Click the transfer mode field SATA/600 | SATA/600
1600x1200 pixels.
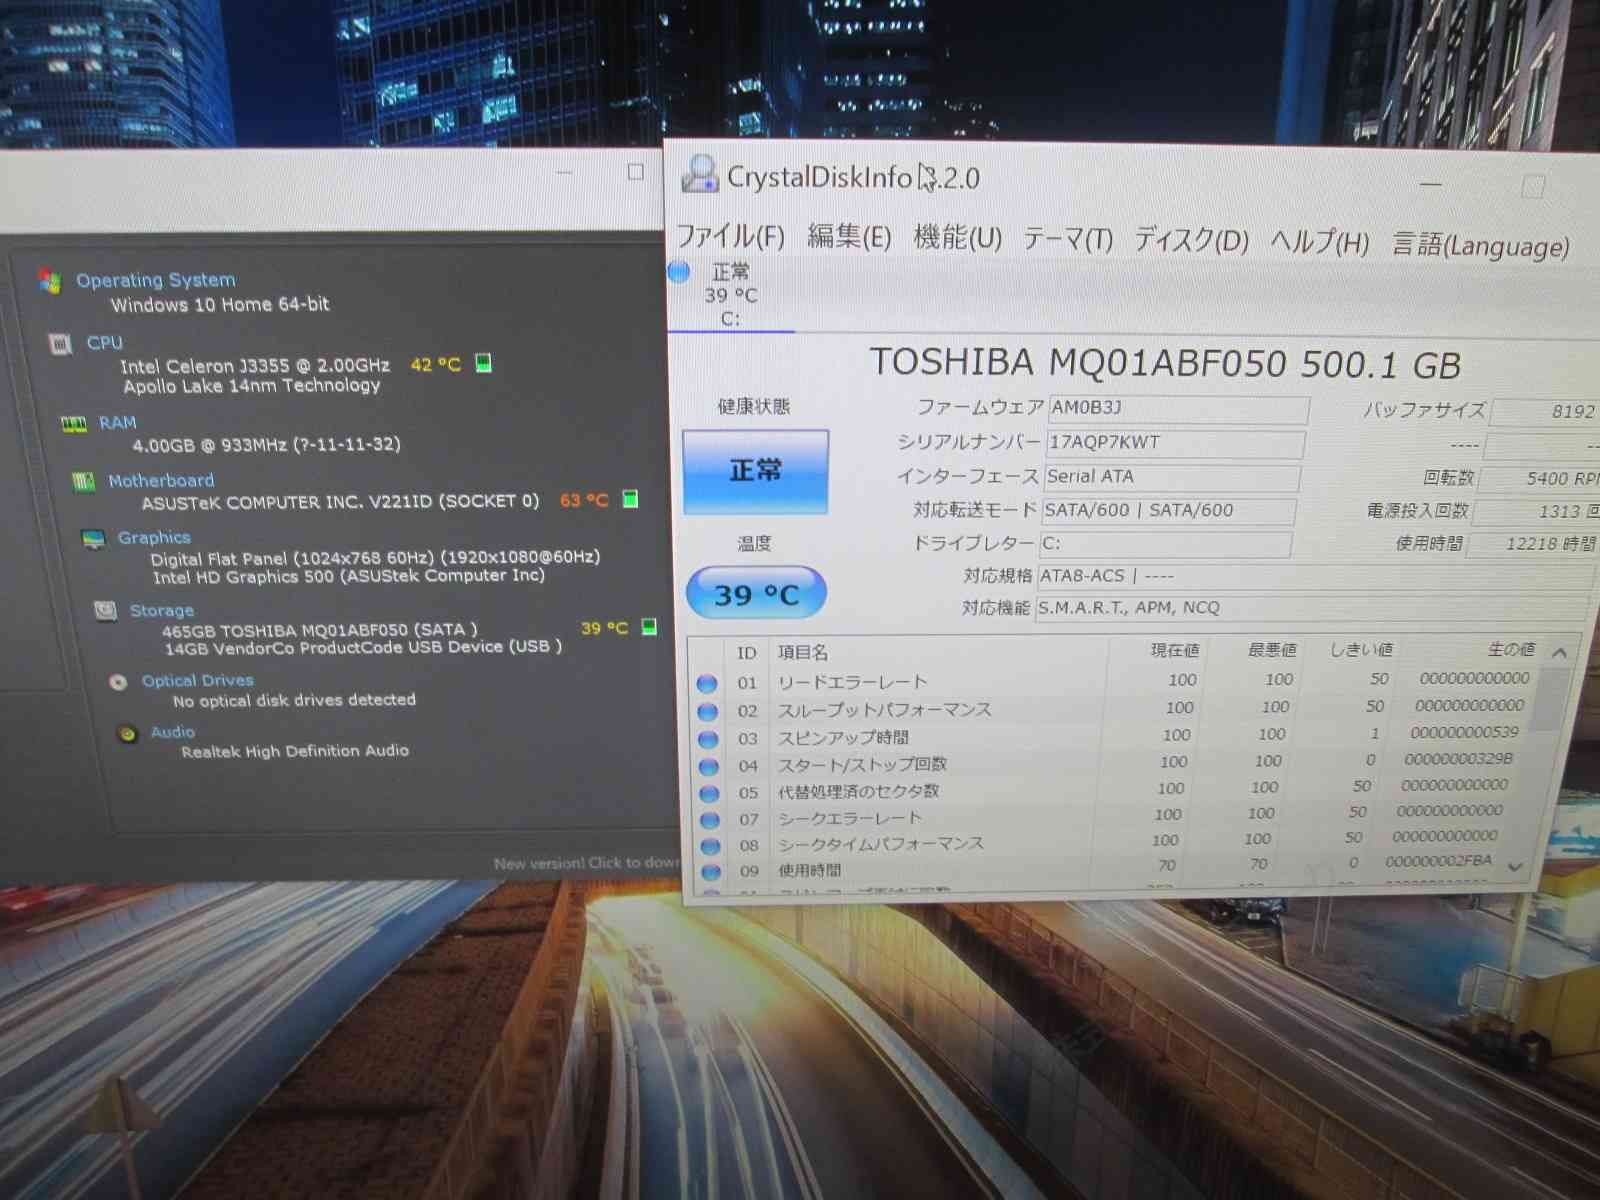click(1169, 510)
